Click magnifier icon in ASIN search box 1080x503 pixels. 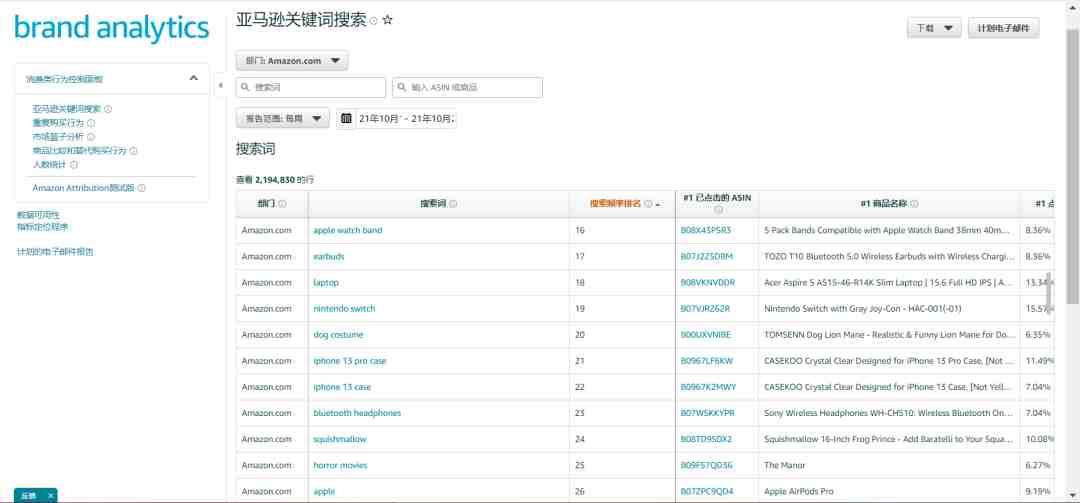(402, 88)
